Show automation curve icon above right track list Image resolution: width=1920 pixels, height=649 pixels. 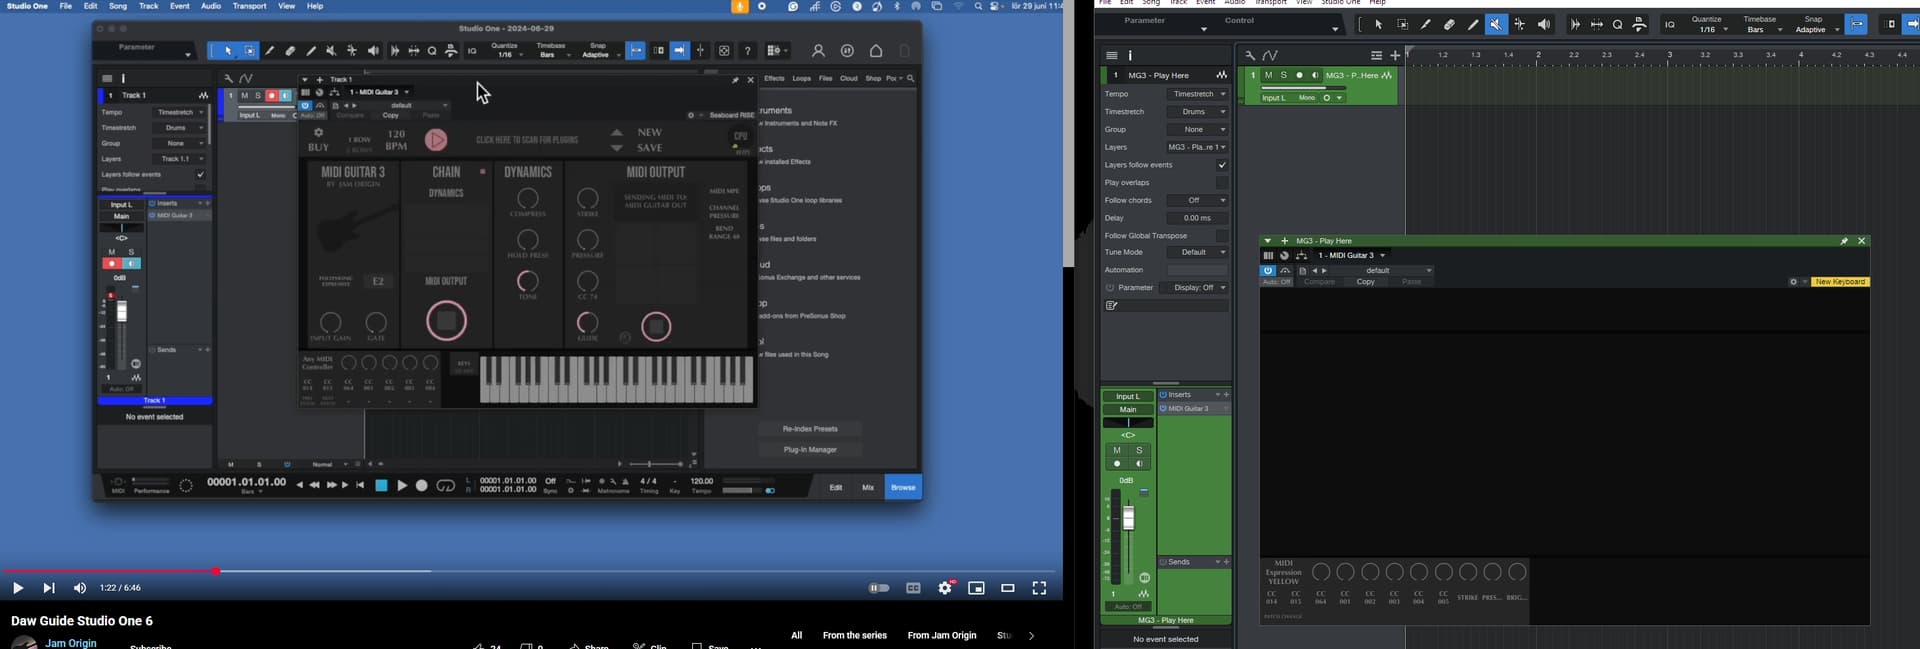pos(1270,55)
